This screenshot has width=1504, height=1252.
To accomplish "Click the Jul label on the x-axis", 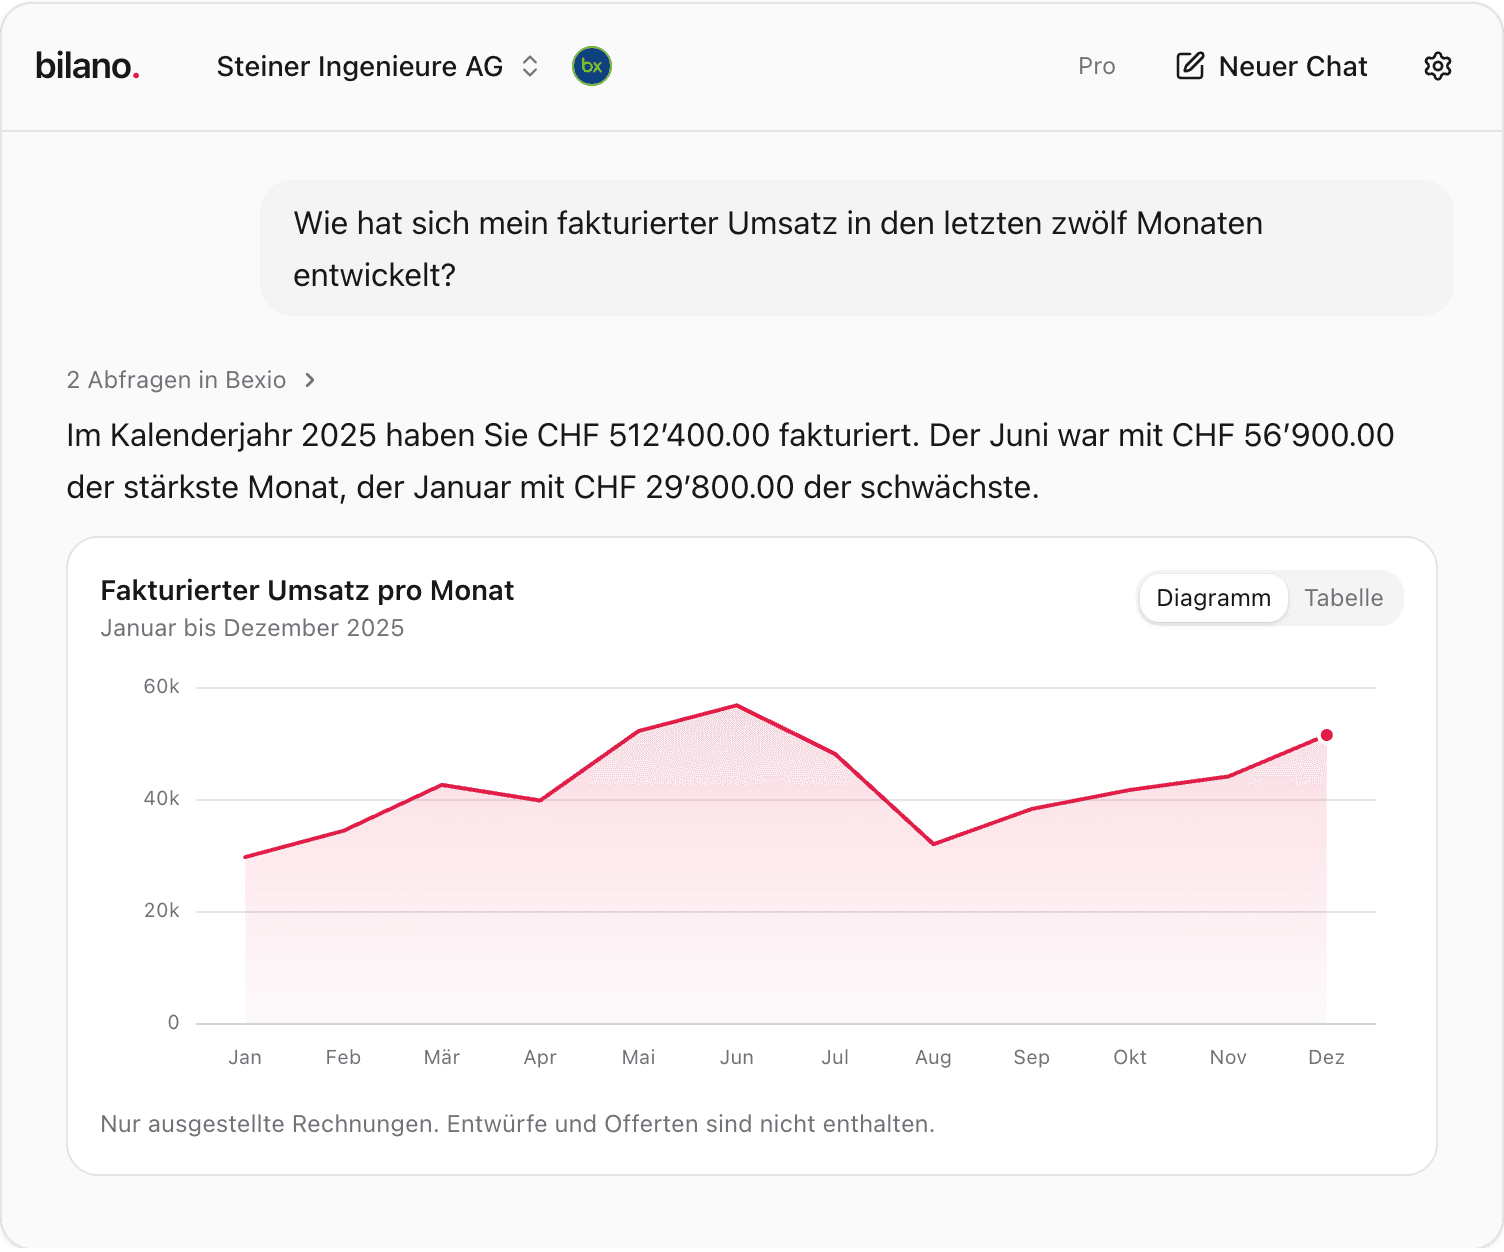I will (835, 1057).
